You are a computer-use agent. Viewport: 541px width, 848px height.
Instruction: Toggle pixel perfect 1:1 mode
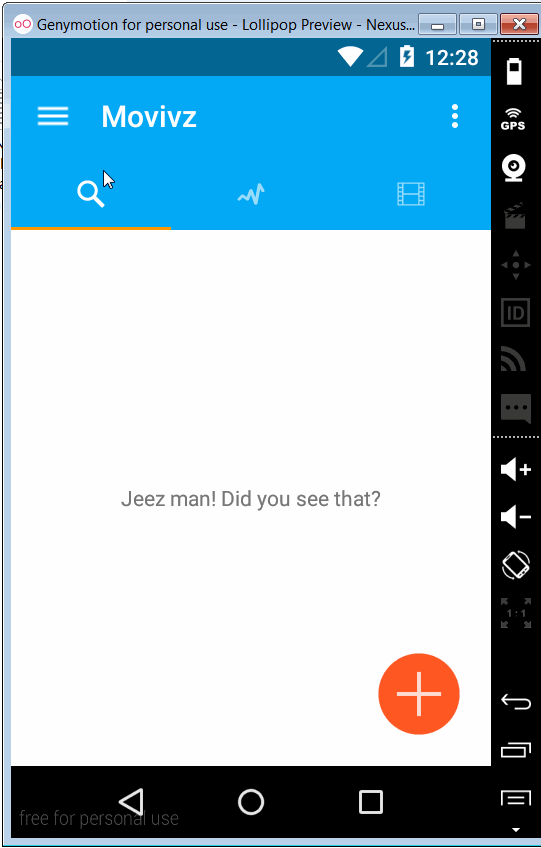[516, 613]
